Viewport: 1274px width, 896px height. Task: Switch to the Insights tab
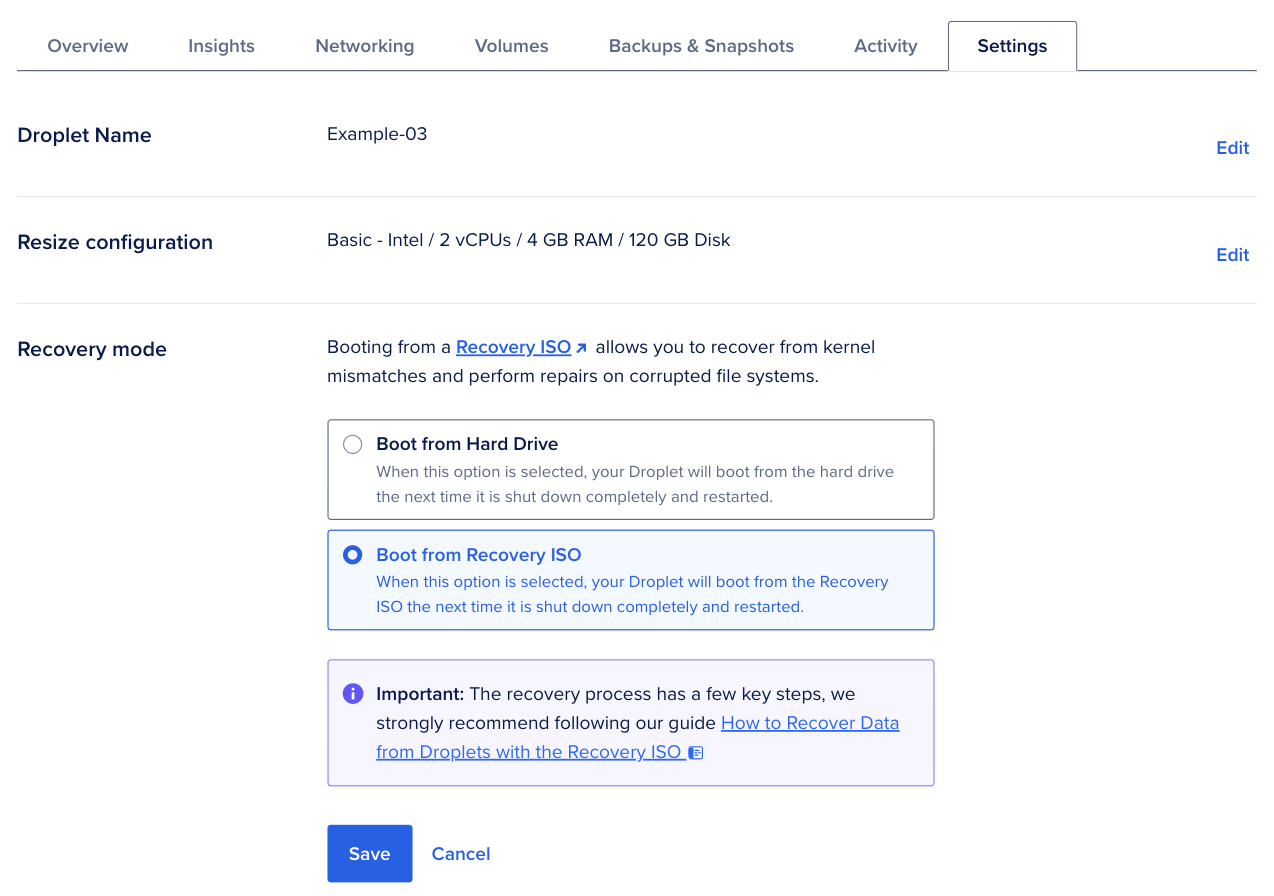[x=221, y=46]
